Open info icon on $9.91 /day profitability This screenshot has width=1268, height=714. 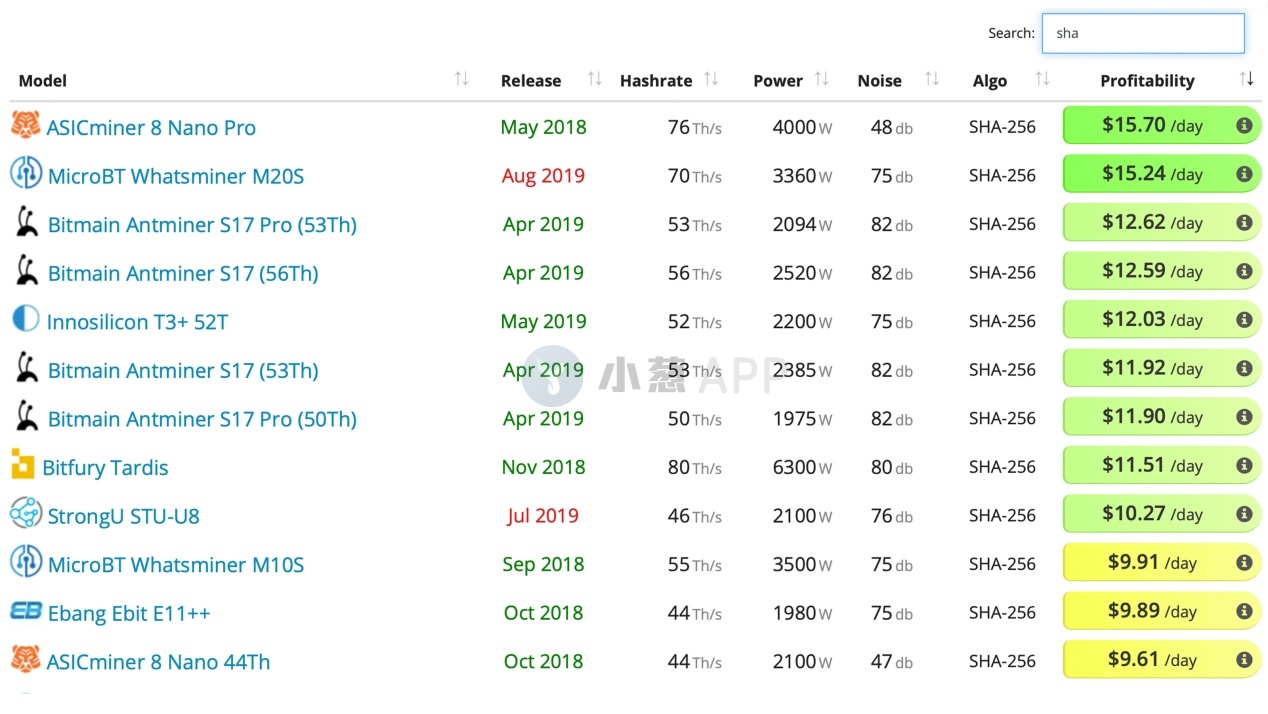[1244, 563]
